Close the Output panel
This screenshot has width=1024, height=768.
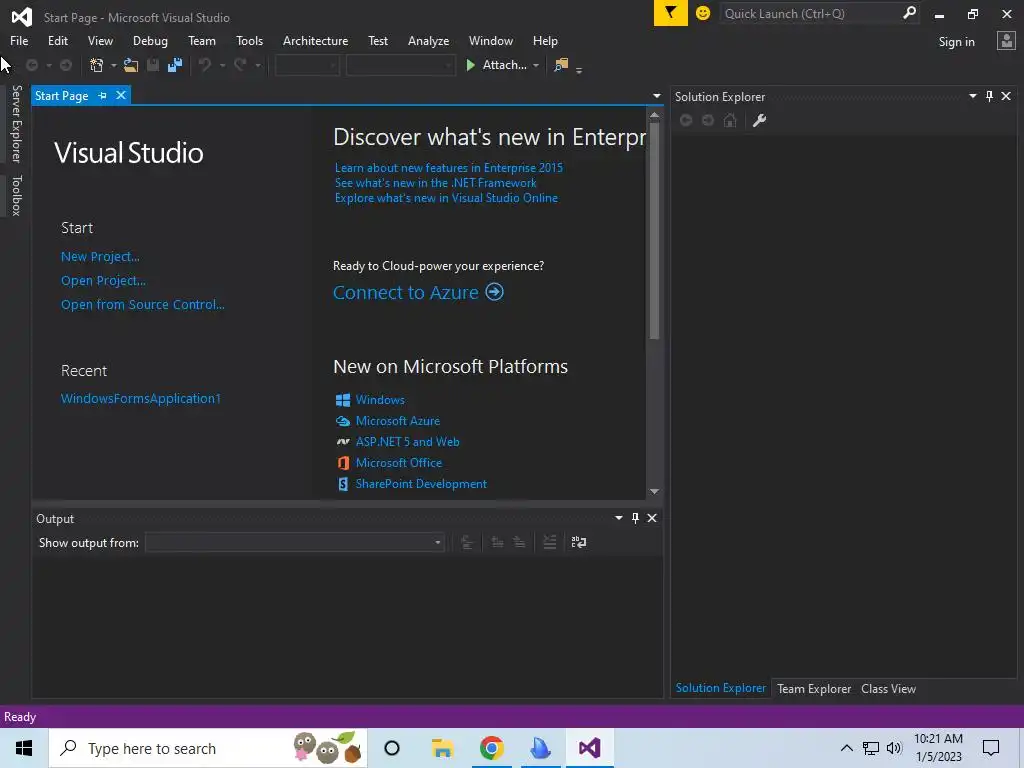(652, 518)
